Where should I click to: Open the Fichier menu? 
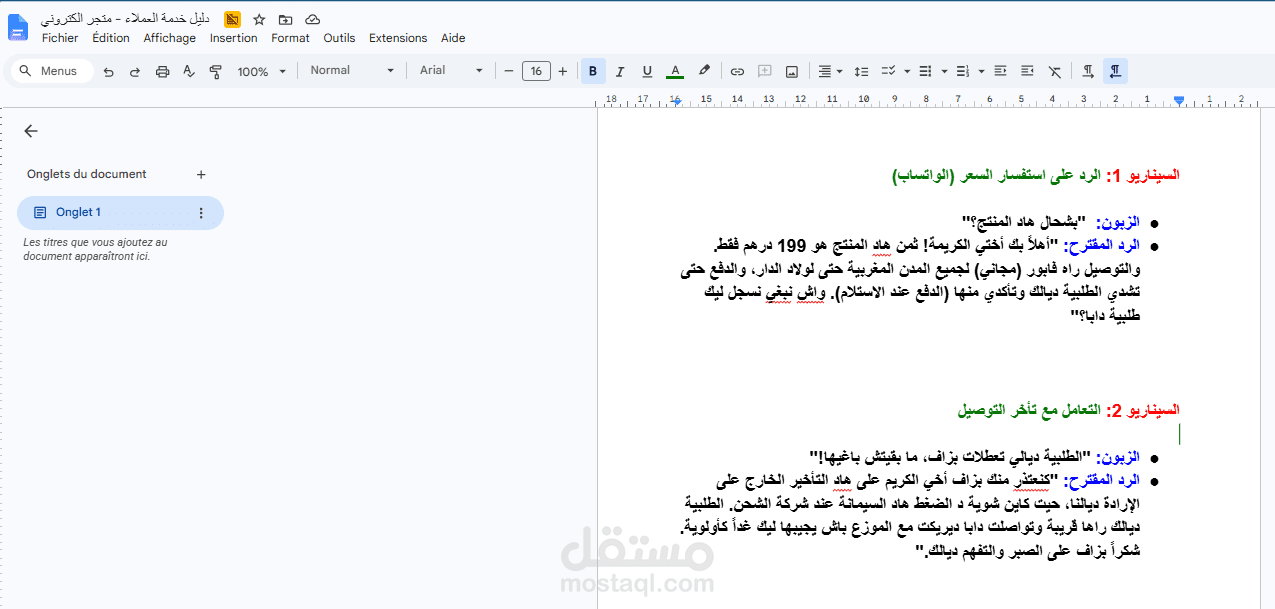[x=60, y=38]
